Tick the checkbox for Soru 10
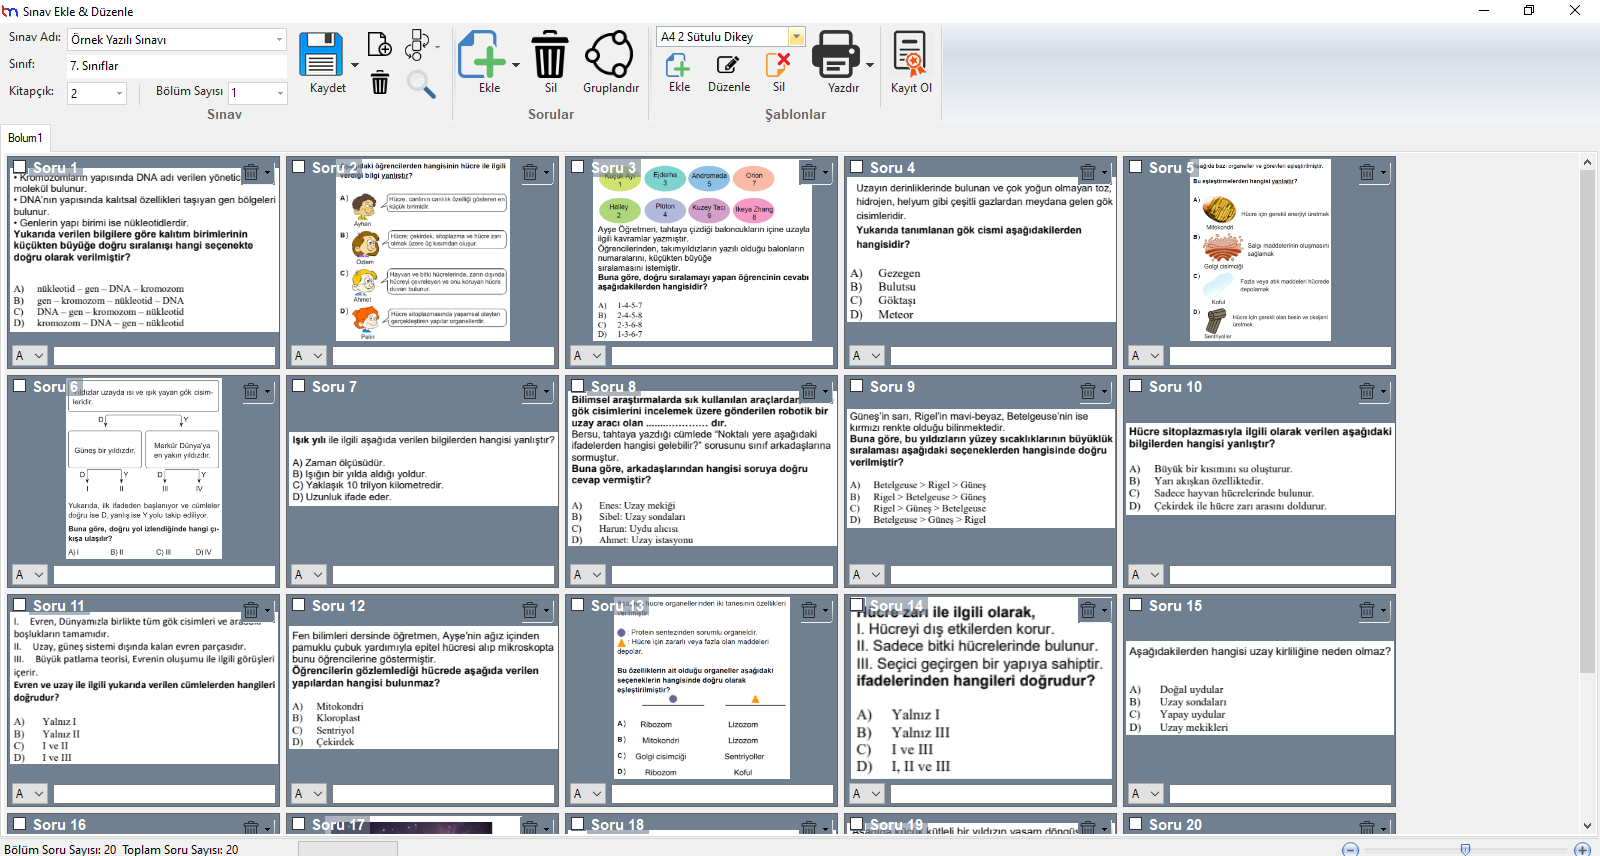Image resolution: width=1600 pixels, height=856 pixels. [1136, 386]
